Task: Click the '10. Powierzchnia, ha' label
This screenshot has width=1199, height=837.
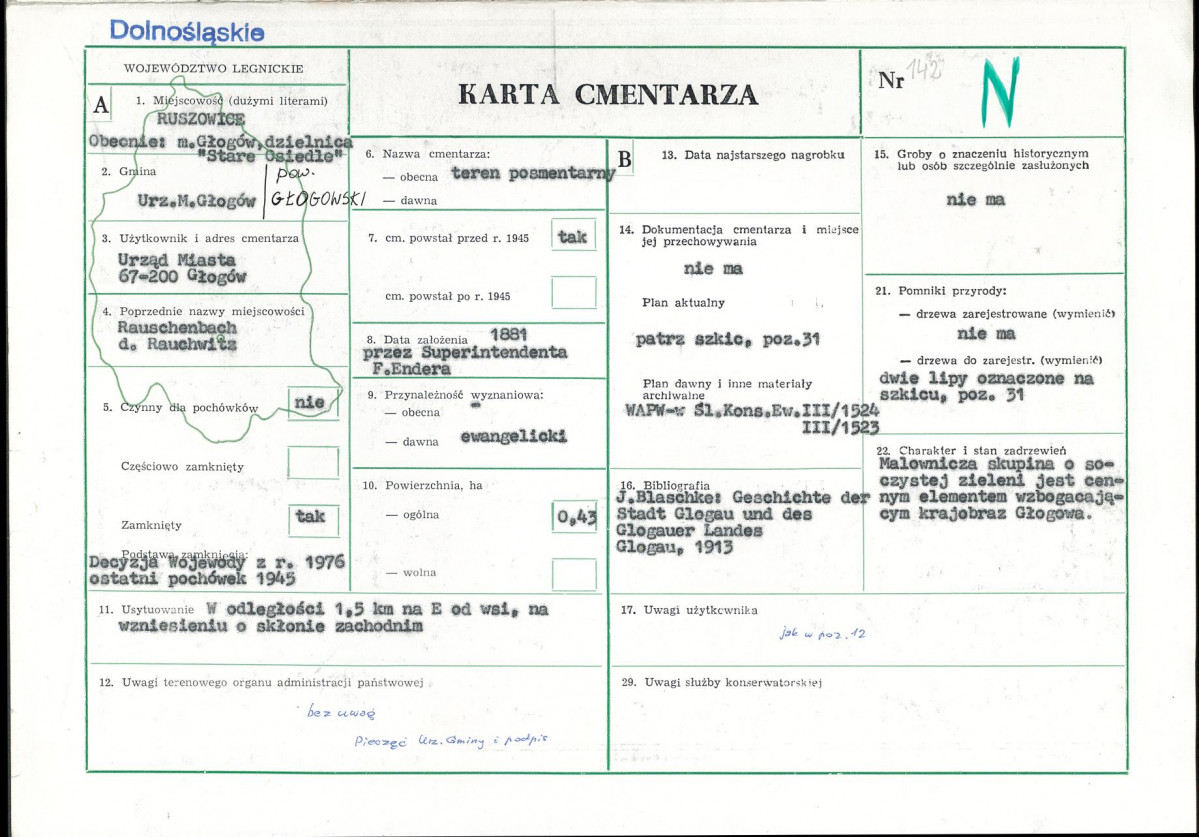Action: point(422,485)
